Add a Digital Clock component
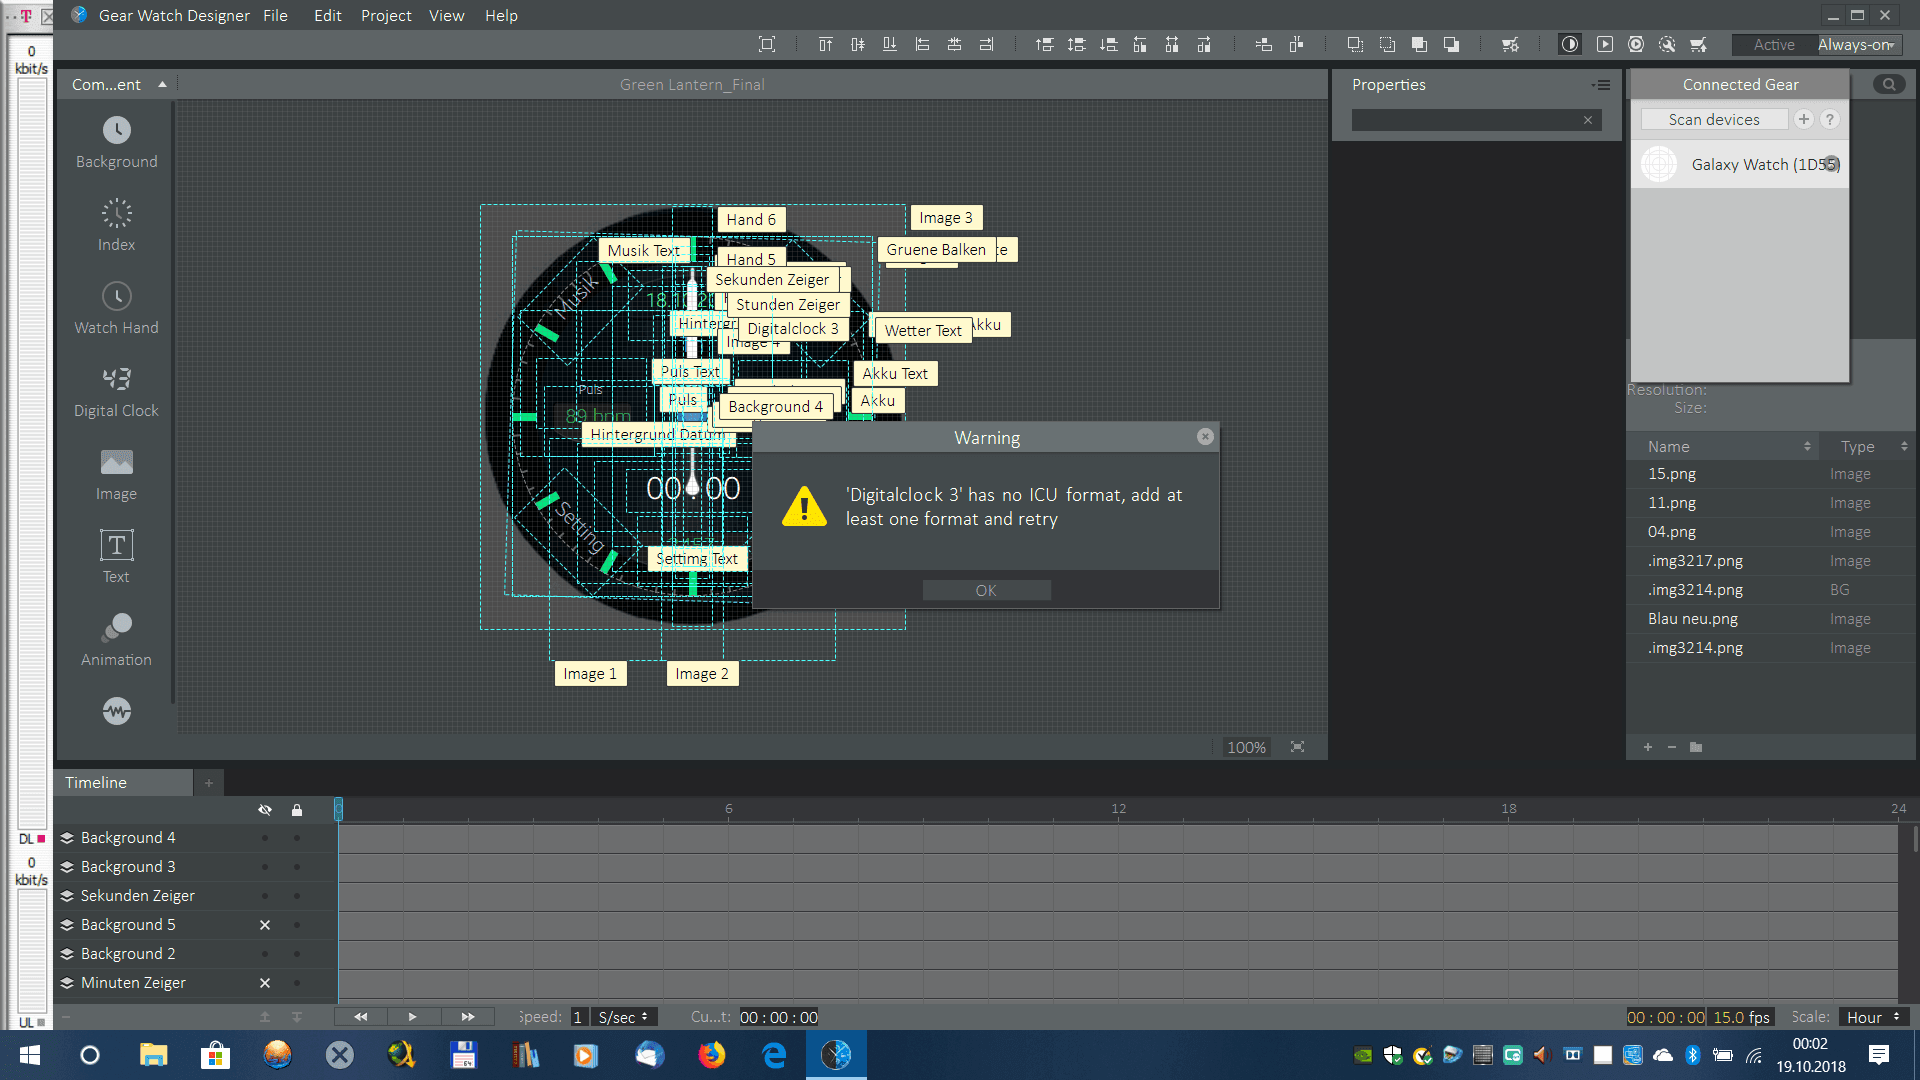The height and width of the screenshot is (1080, 1920). point(116,391)
